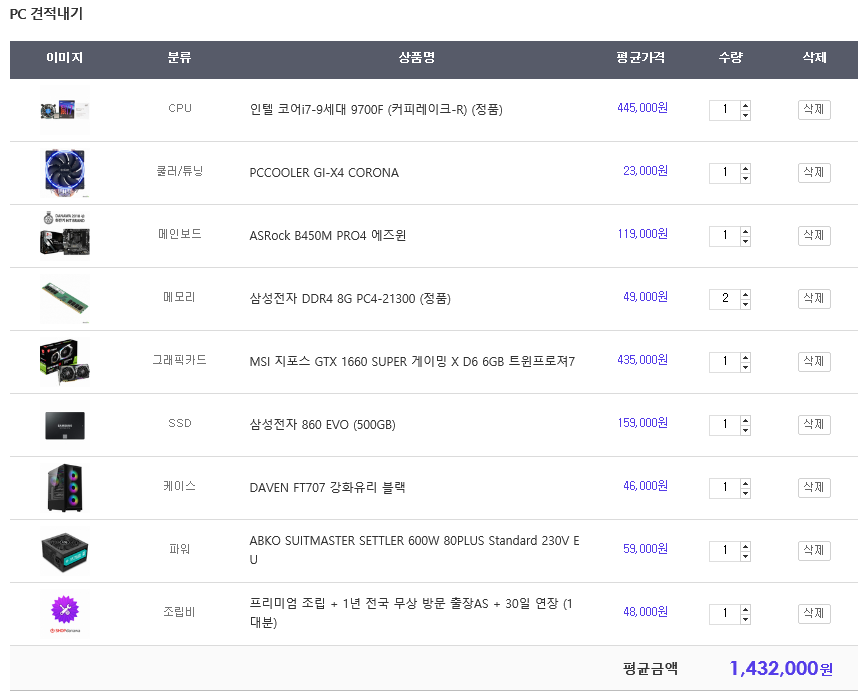Delete the PCCOOLER GI-X4 CORONA row
This screenshot has width=864, height=699.
click(814, 172)
